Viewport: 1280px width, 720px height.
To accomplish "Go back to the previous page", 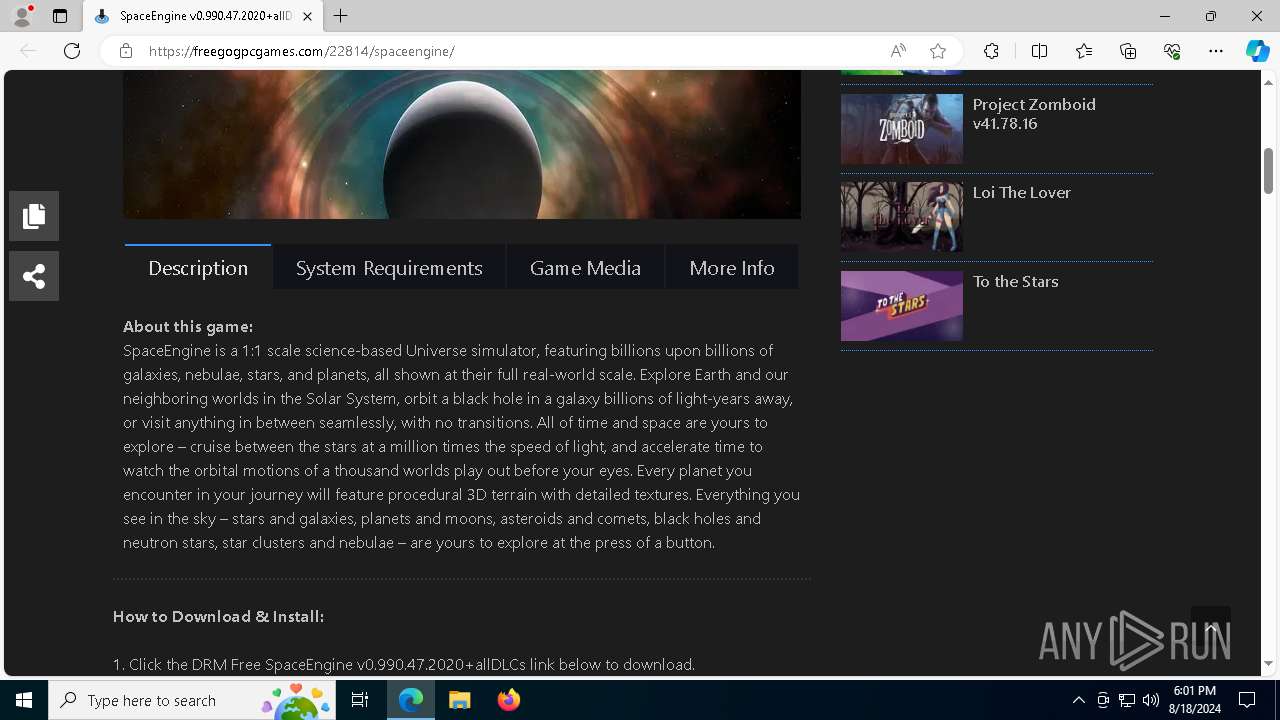I will [x=28, y=51].
